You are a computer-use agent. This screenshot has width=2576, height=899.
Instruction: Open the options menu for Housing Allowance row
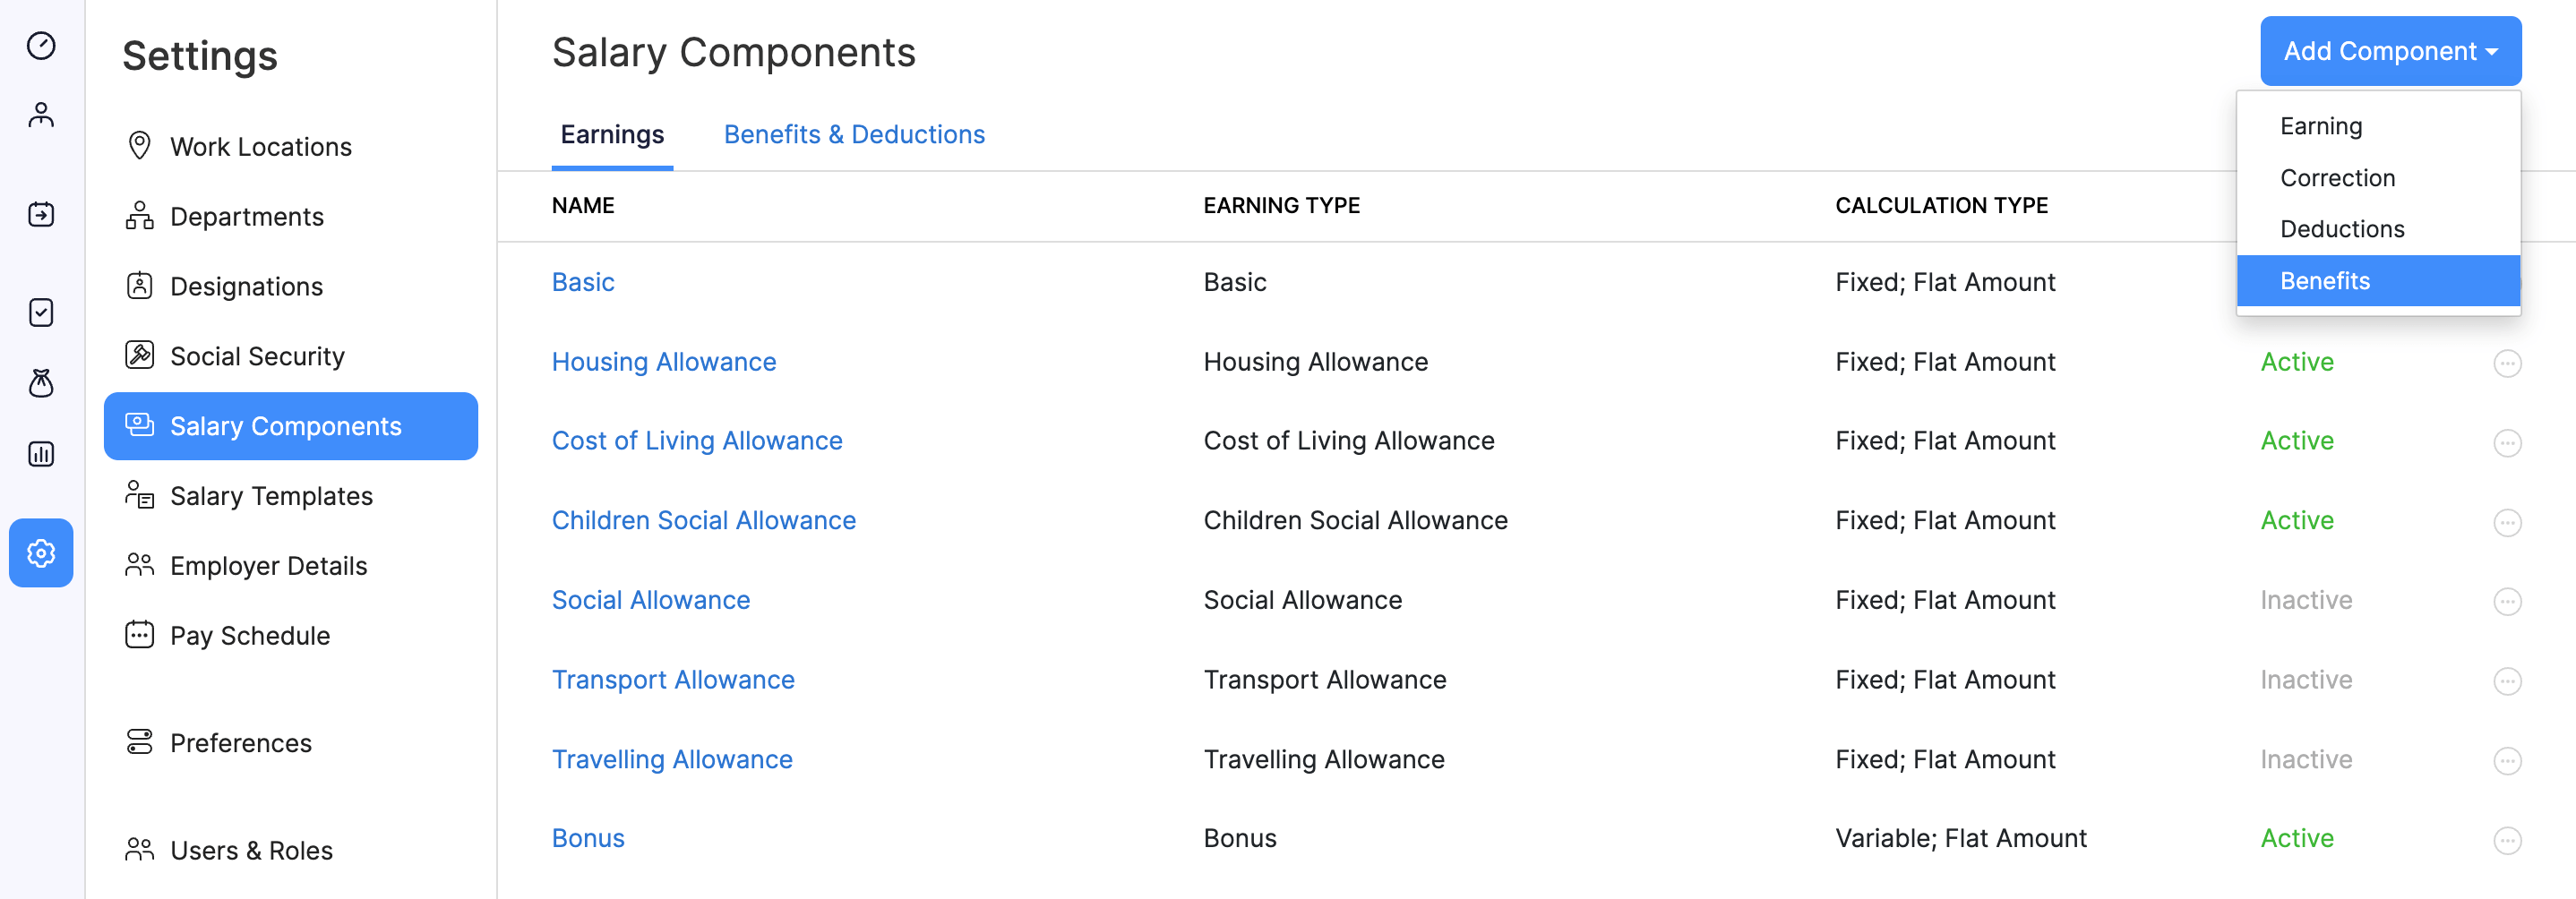coord(2508,363)
